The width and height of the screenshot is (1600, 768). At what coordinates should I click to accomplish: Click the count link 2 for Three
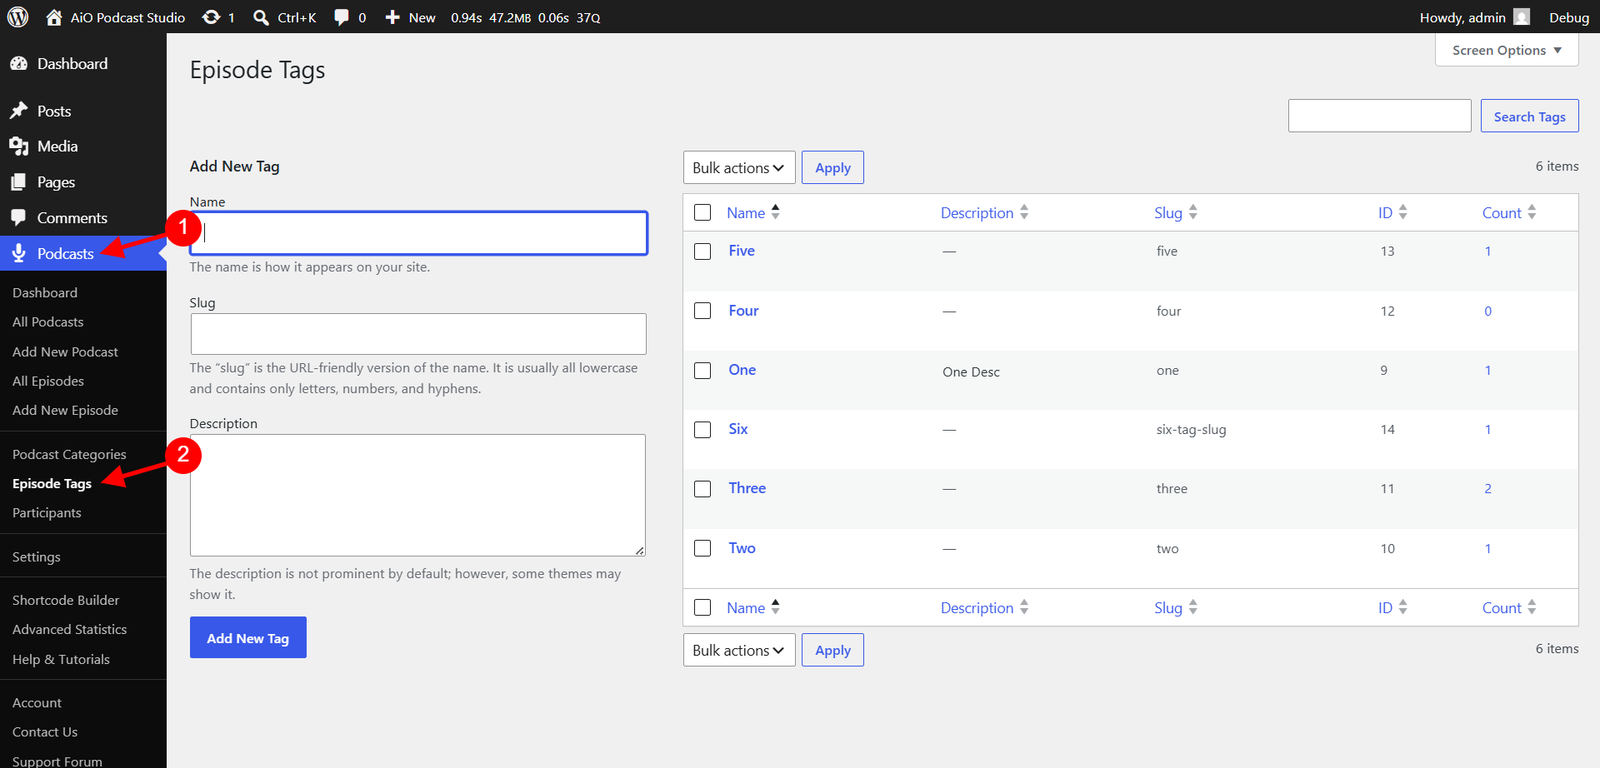point(1488,489)
